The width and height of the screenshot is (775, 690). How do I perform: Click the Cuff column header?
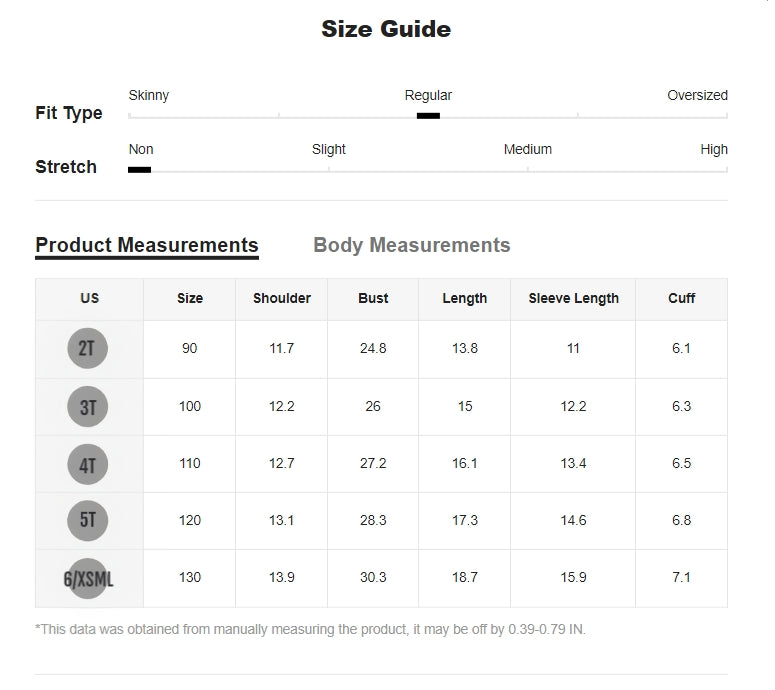682,298
